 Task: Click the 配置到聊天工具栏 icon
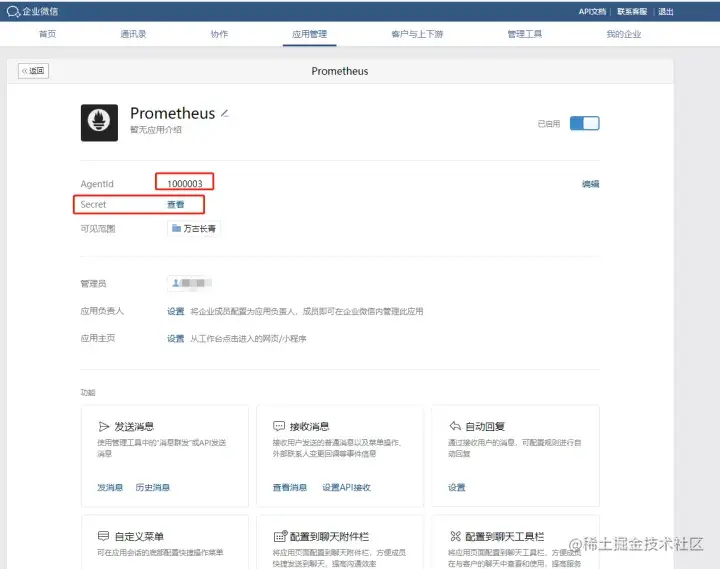point(455,536)
